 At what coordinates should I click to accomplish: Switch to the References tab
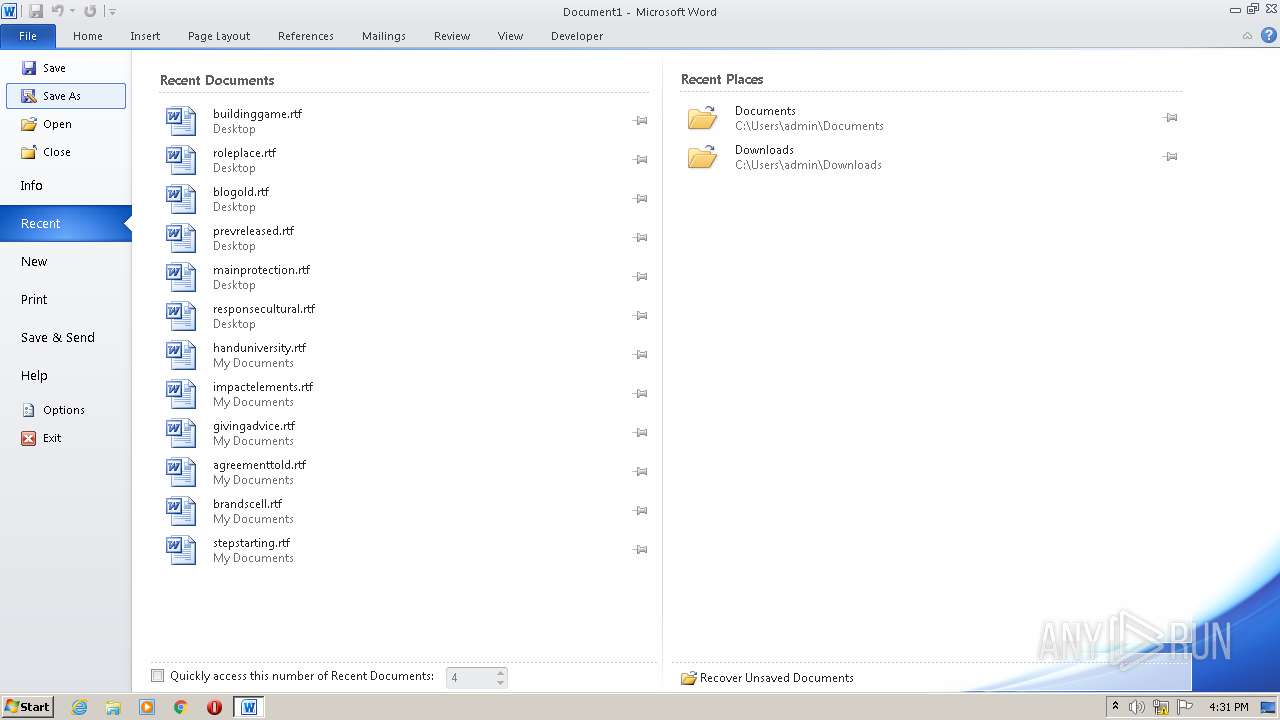point(306,36)
